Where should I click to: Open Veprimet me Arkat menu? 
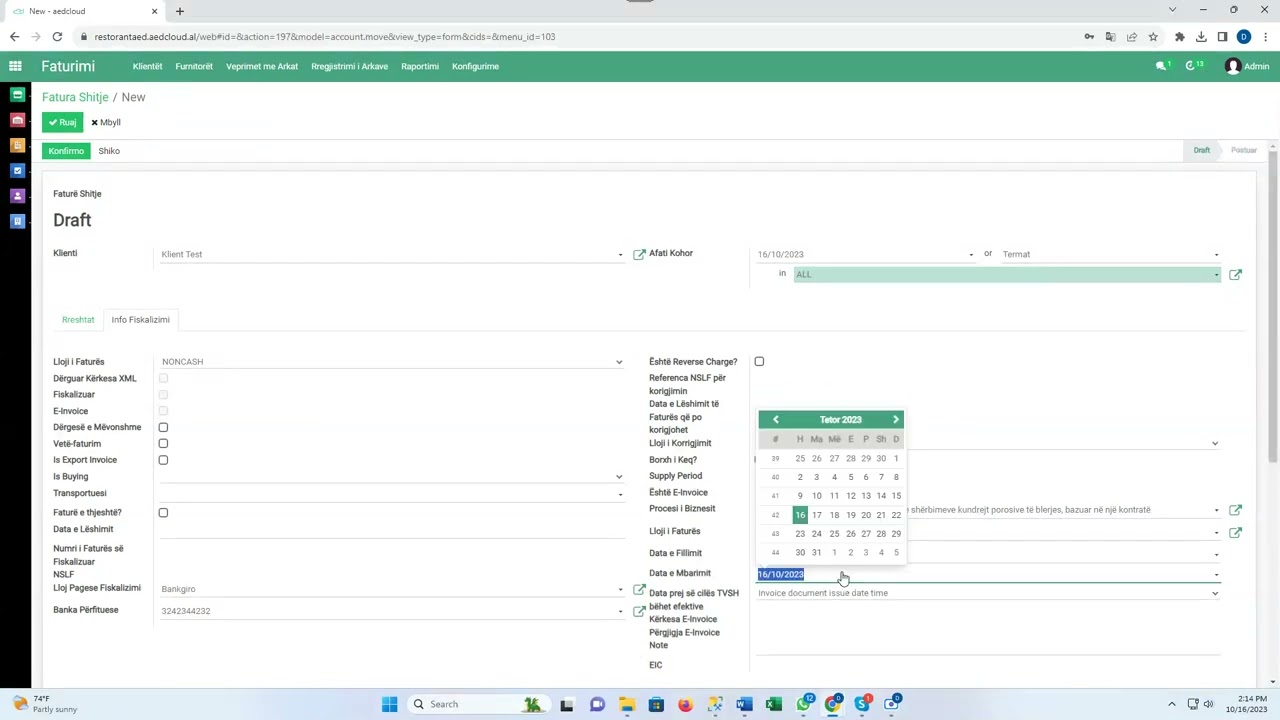tap(262, 66)
